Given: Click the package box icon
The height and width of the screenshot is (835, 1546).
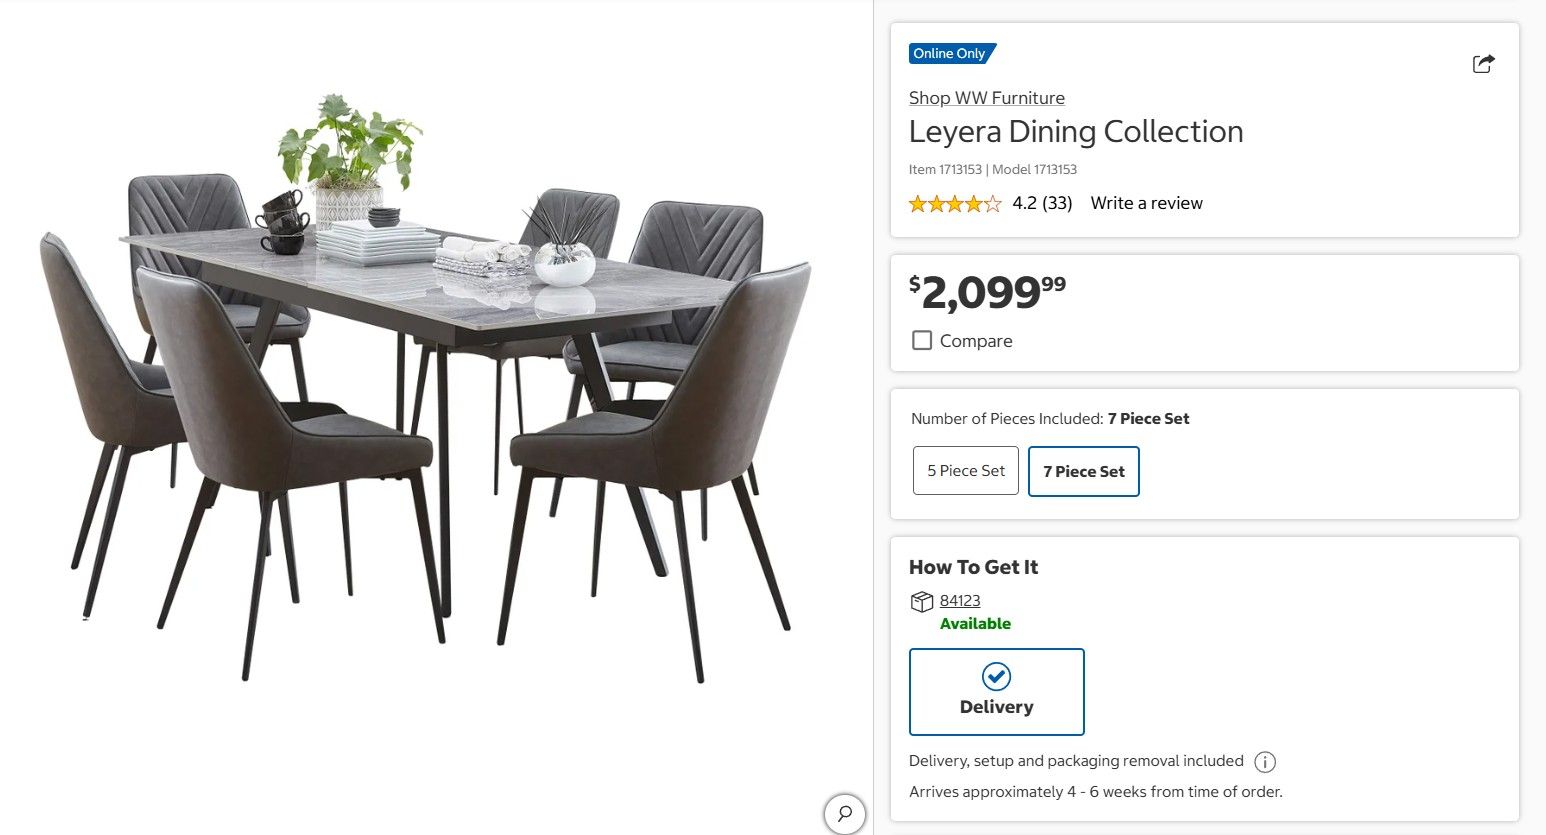Looking at the screenshot, I should [922, 601].
